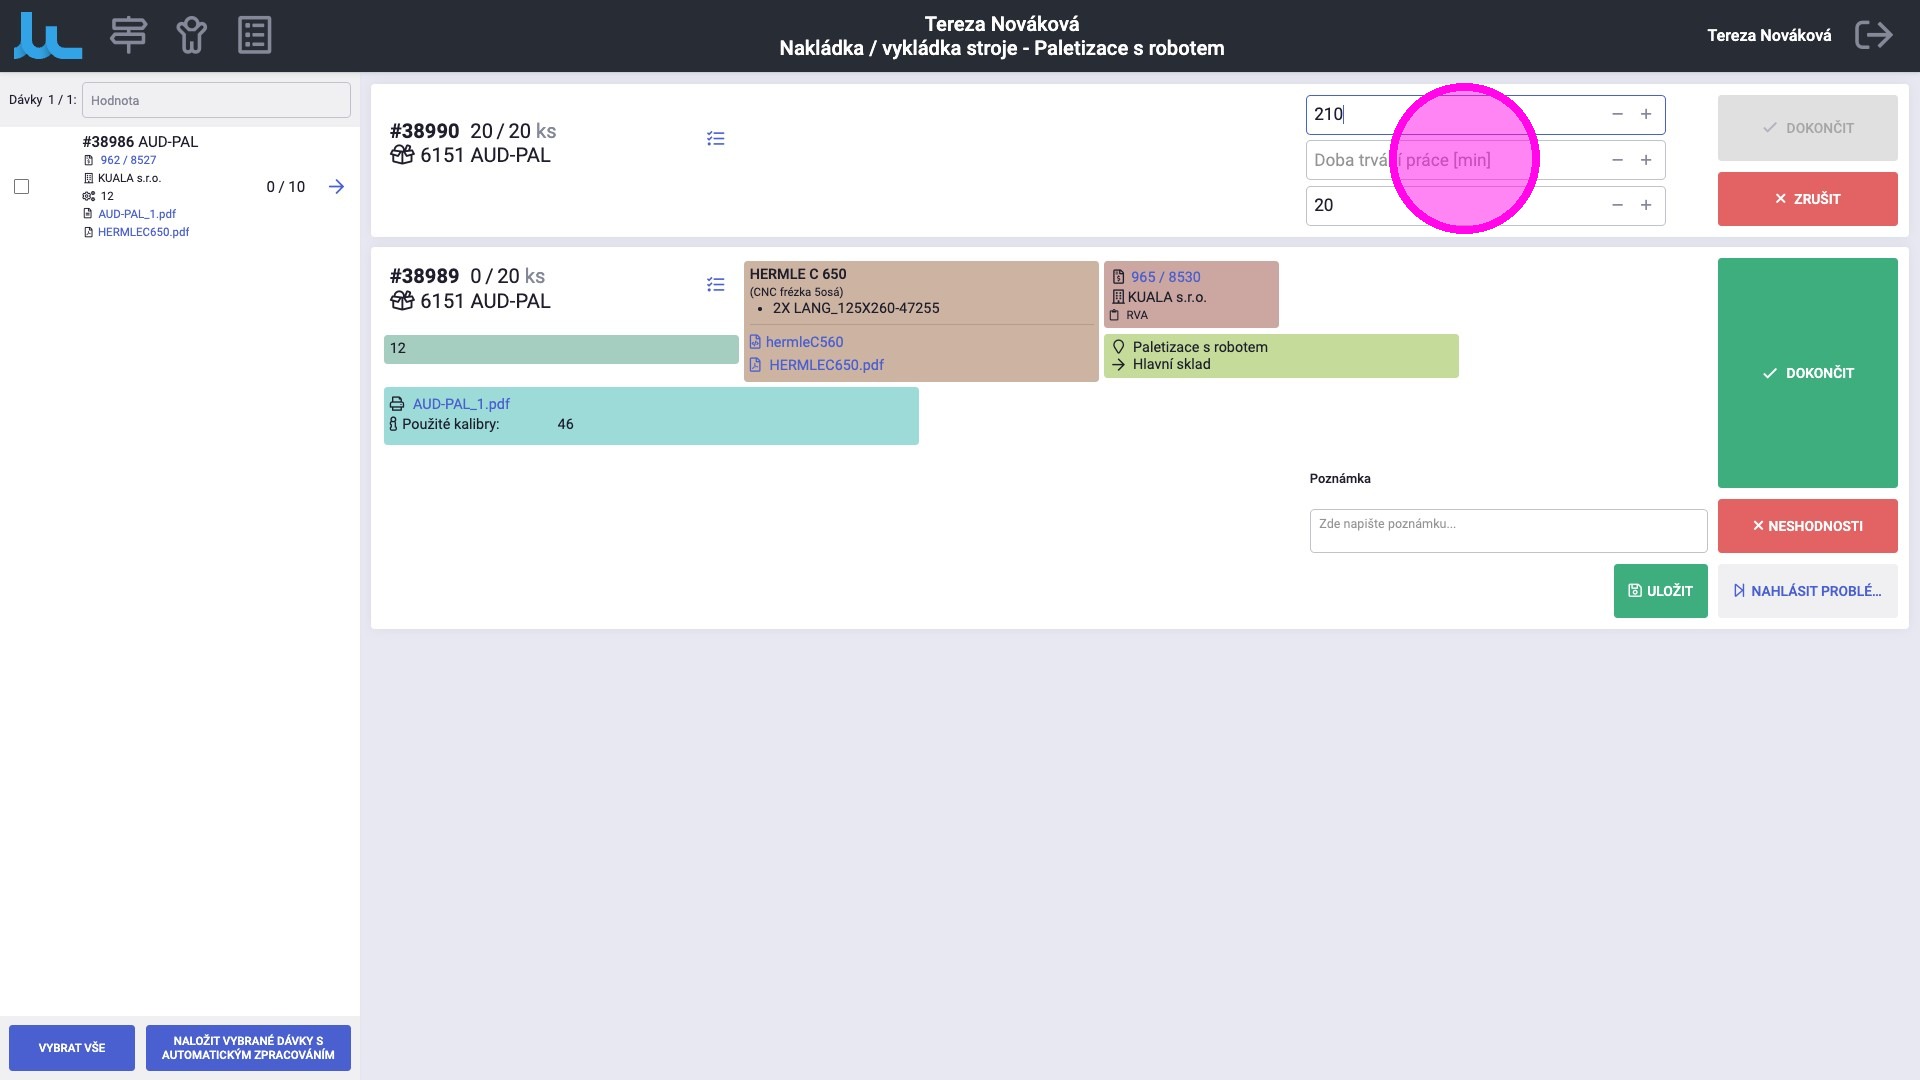Open order link 965 / 8530
The image size is (1920, 1080).
point(1165,277)
